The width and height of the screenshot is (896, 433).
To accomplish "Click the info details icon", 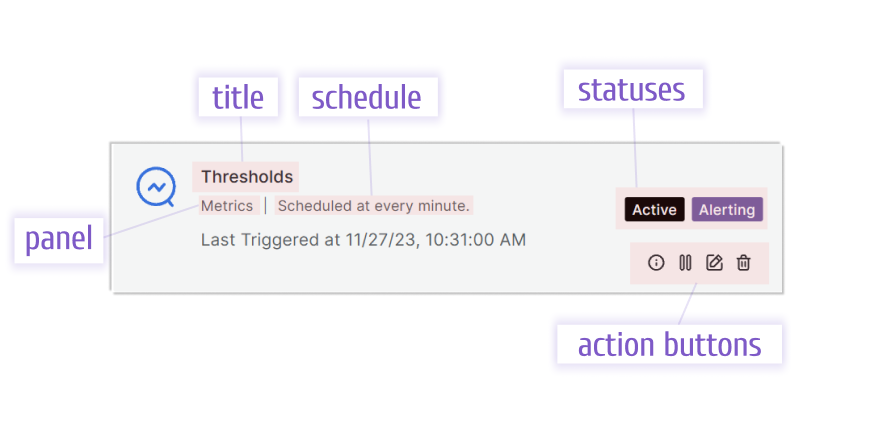I will 656,263.
